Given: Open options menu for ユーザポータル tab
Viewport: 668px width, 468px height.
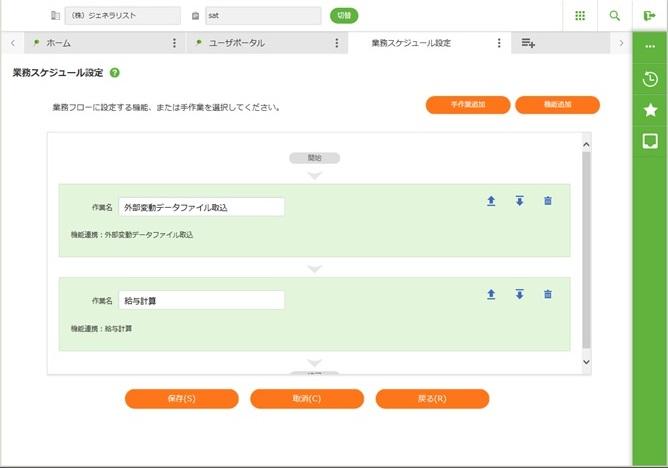Looking at the screenshot, I should (x=336, y=43).
